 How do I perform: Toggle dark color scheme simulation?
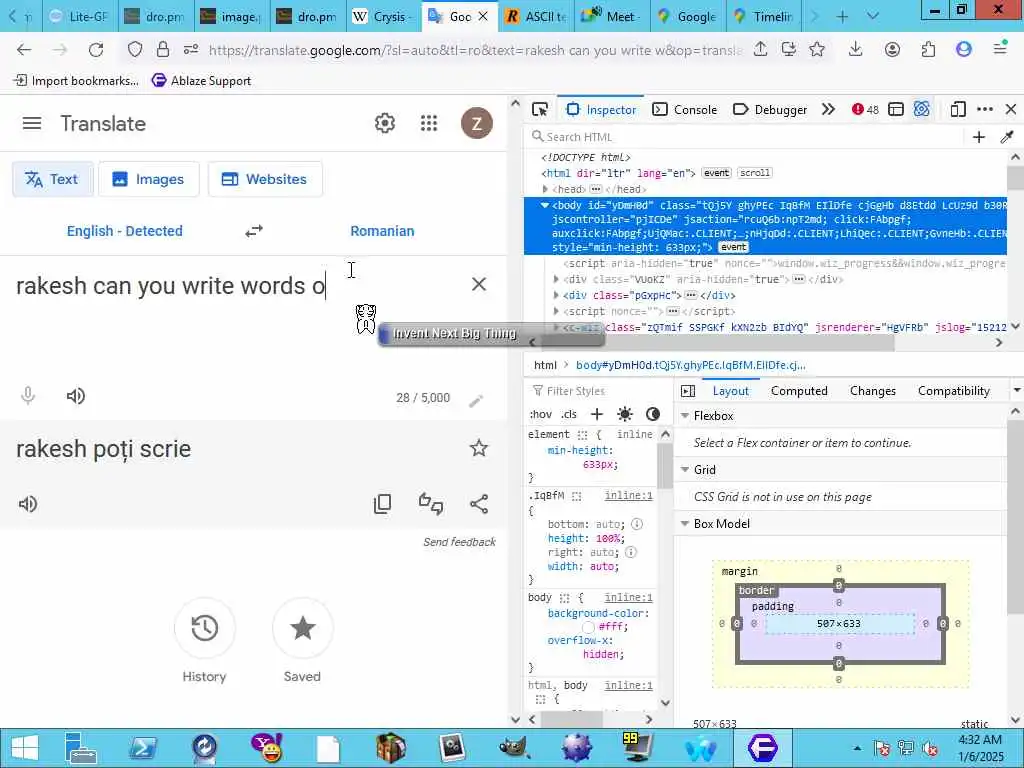pos(652,414)
